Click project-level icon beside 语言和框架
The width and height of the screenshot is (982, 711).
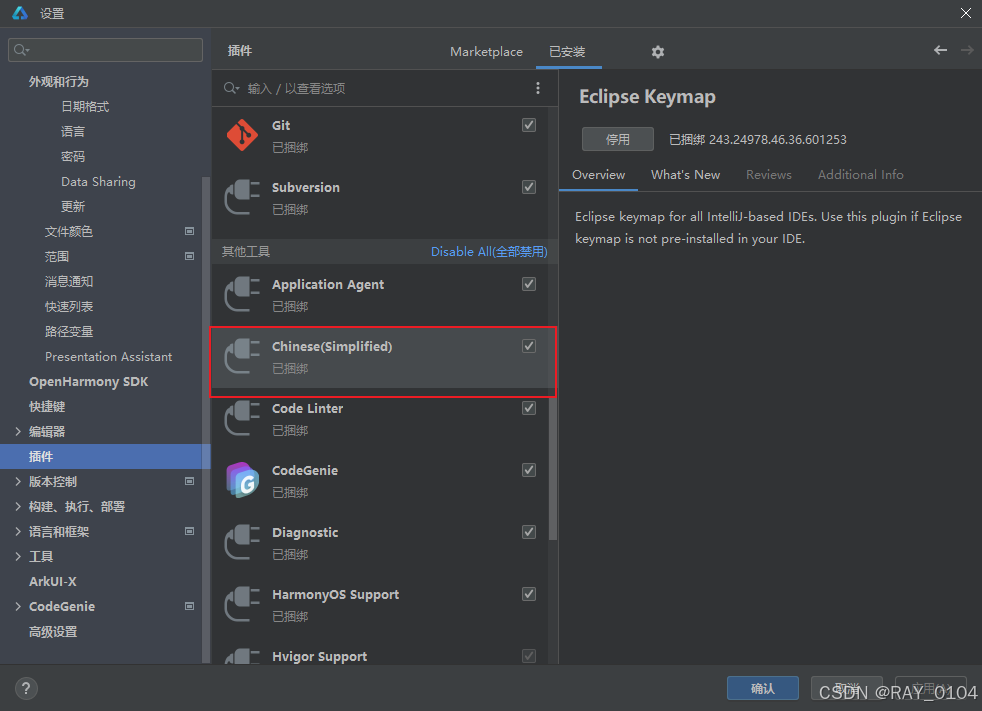189,531
